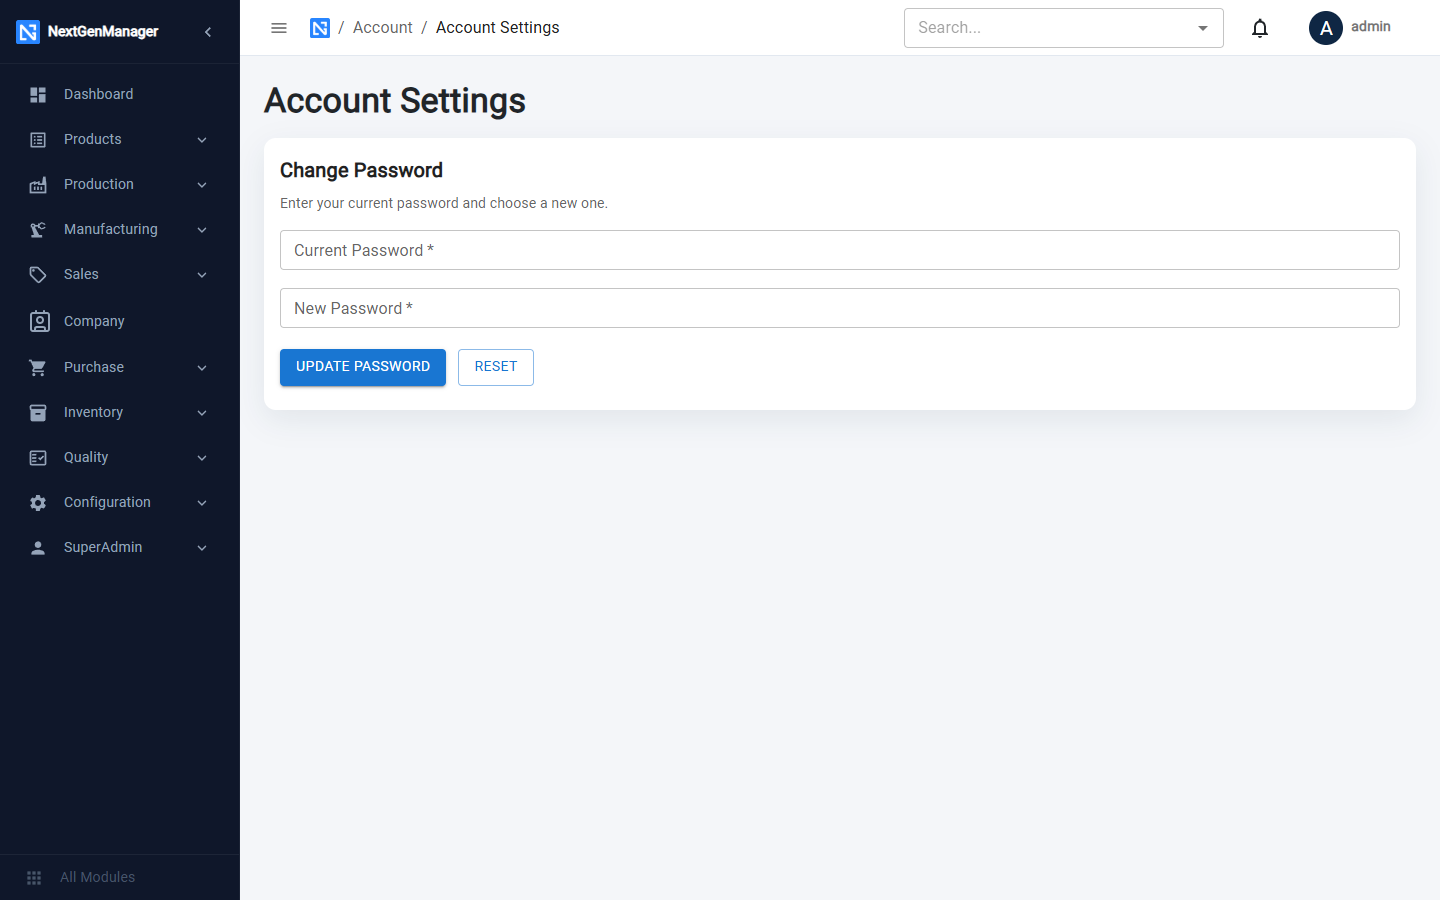Expand the Purchase menu chevron
Image resolution: width=1440 pixels, height=900 pixels.
point(202,368)
